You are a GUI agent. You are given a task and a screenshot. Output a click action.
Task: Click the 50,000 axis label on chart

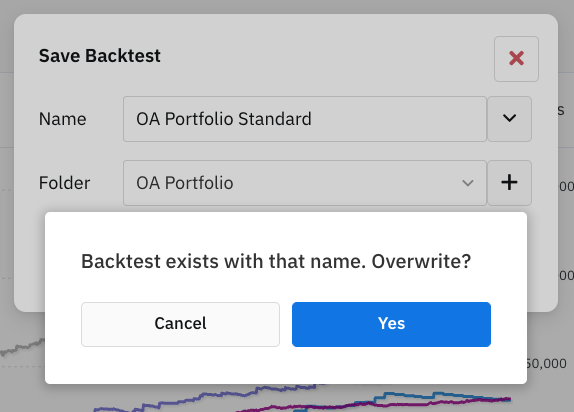[x=546, y=363]
